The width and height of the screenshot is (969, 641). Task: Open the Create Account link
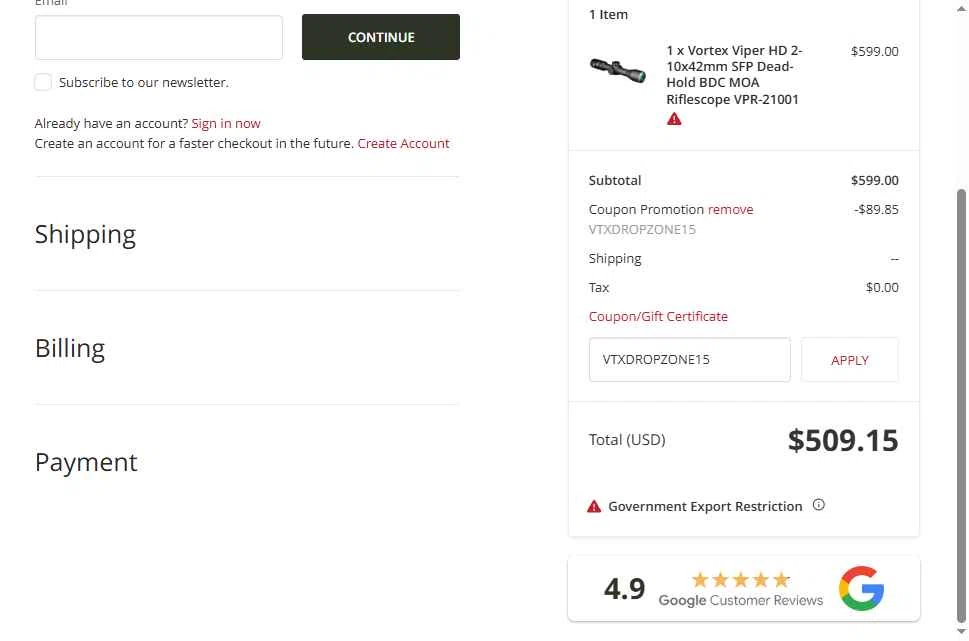[x=403, y=143]
